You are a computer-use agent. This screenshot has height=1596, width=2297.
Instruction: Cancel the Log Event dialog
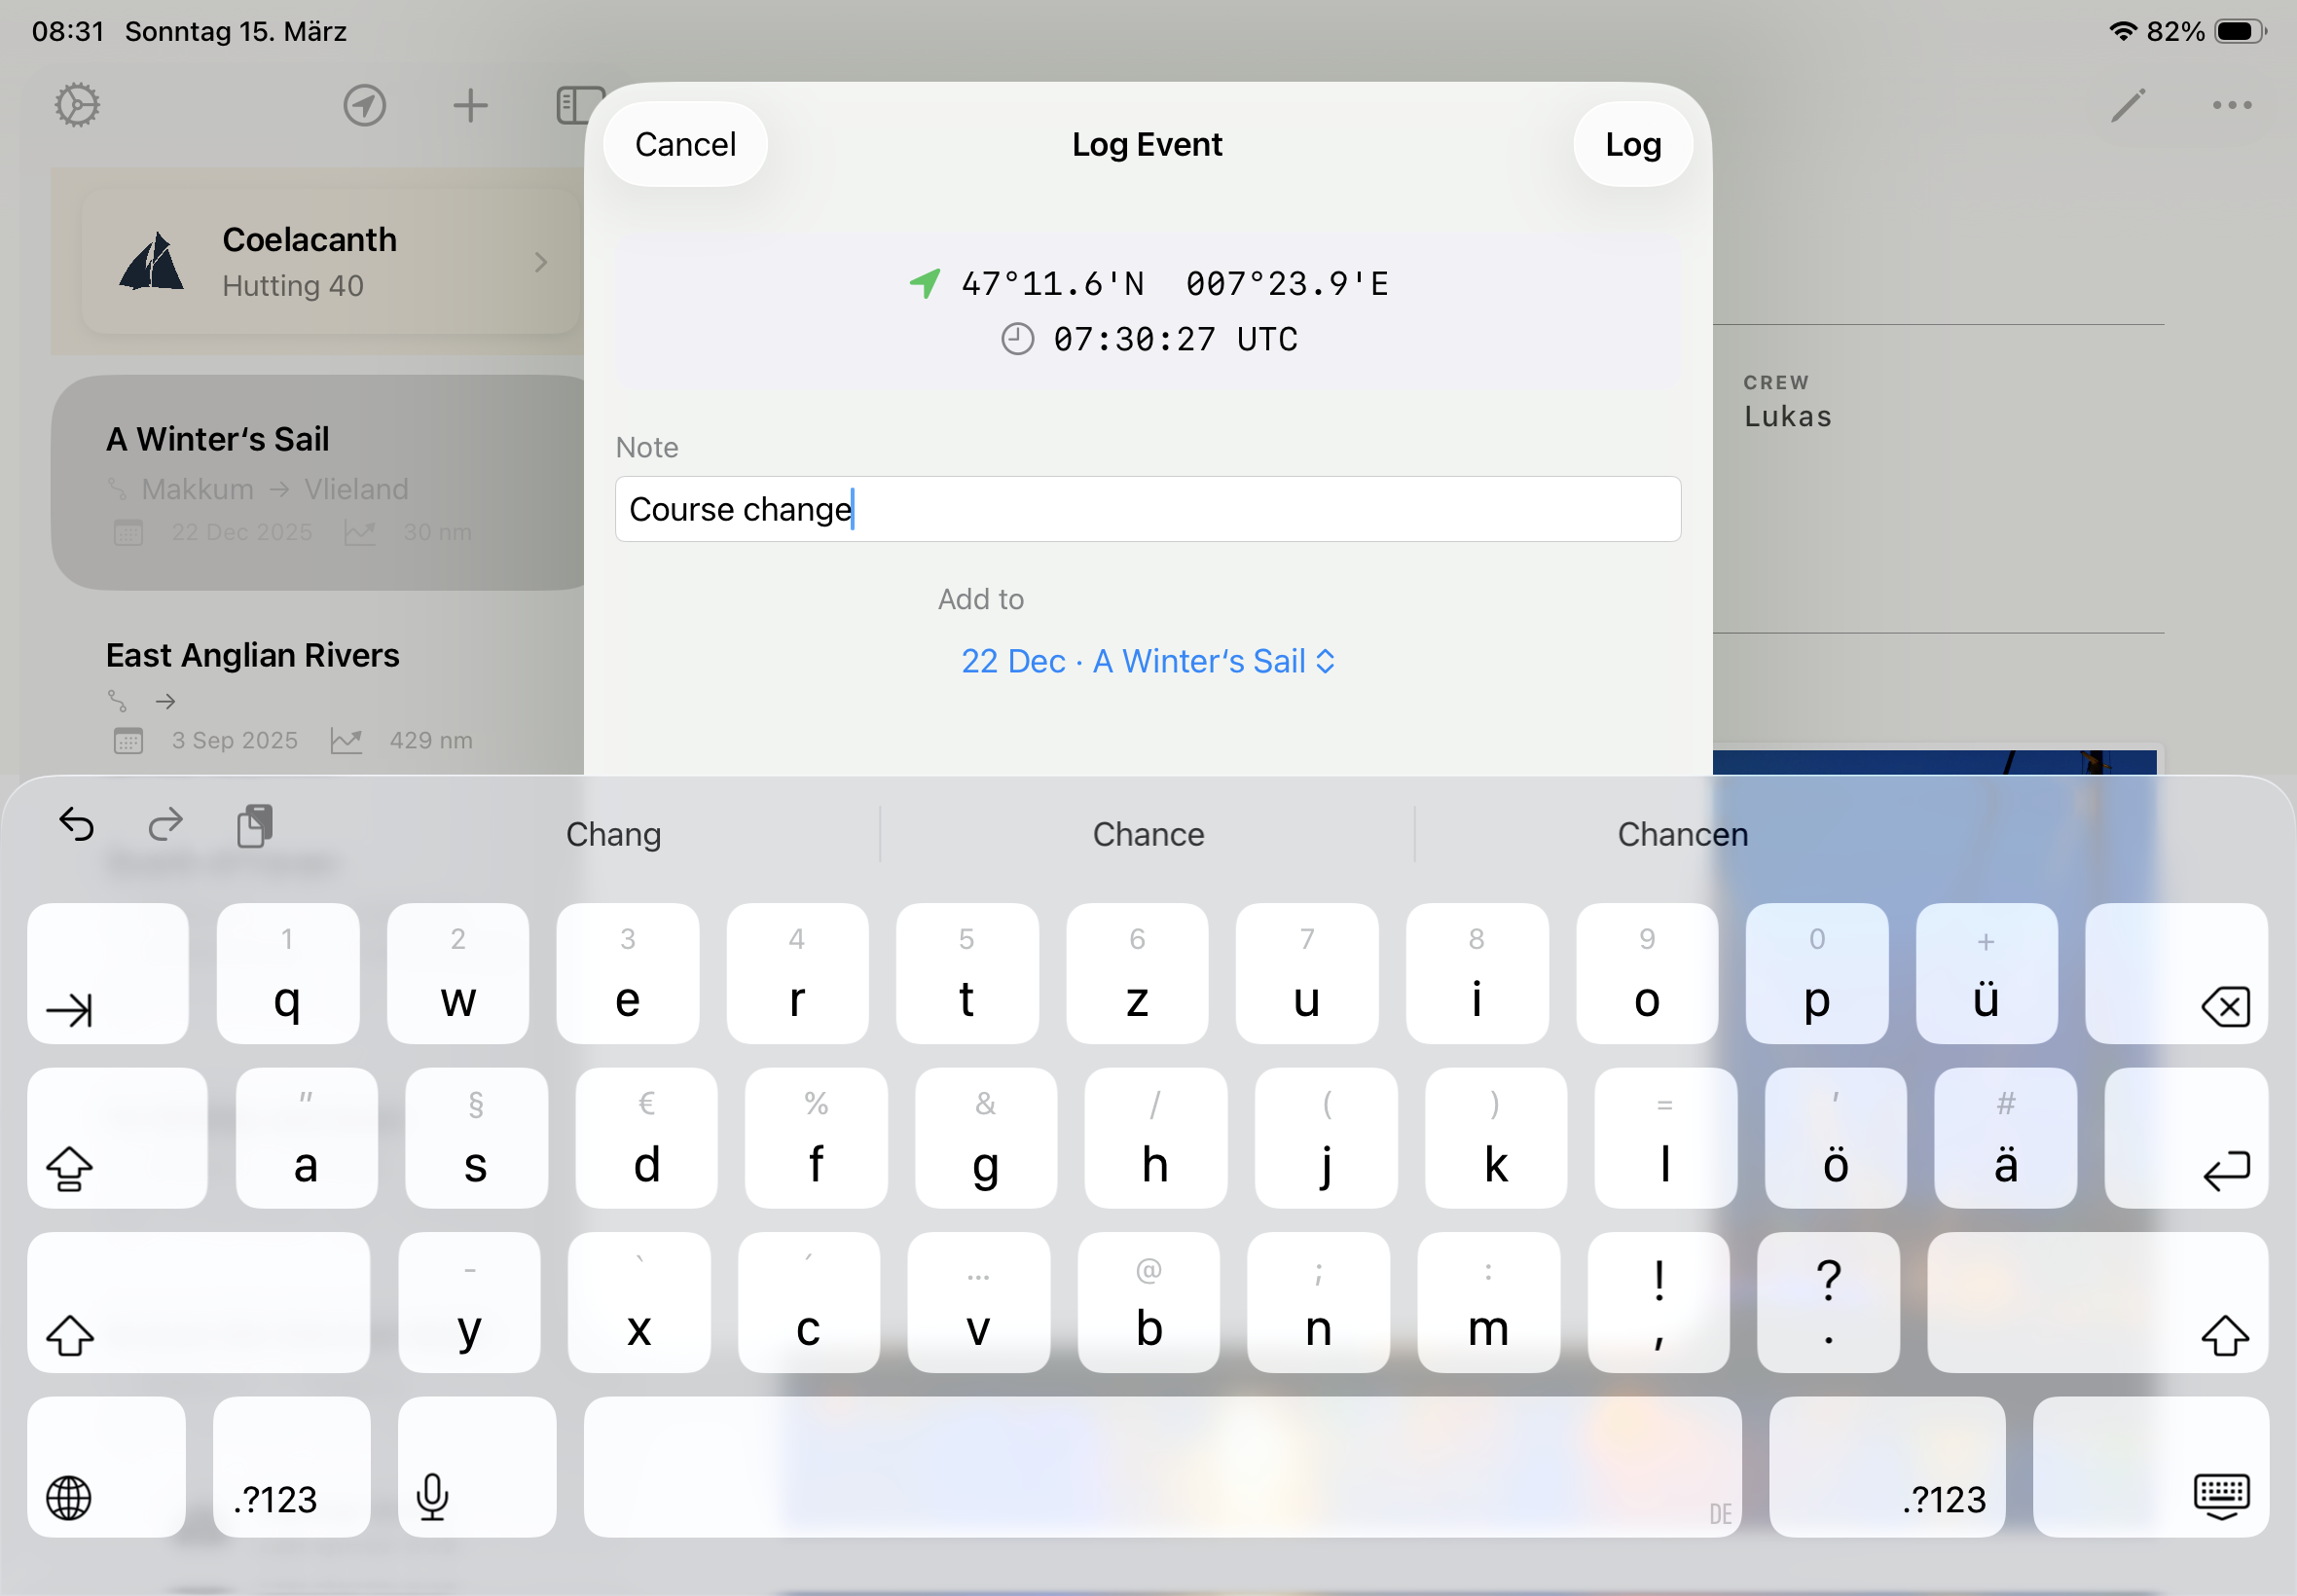684,143
